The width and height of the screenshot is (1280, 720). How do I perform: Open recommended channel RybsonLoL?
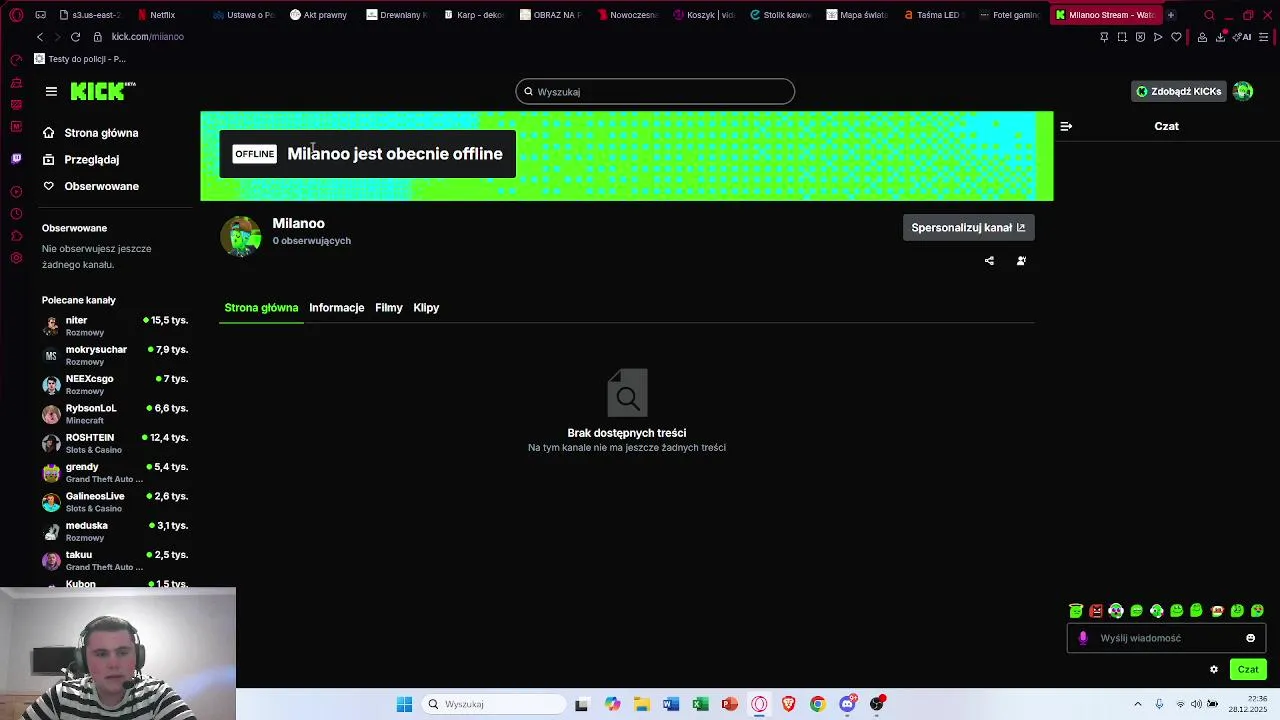pyautogui.click(x=115, y=414)
